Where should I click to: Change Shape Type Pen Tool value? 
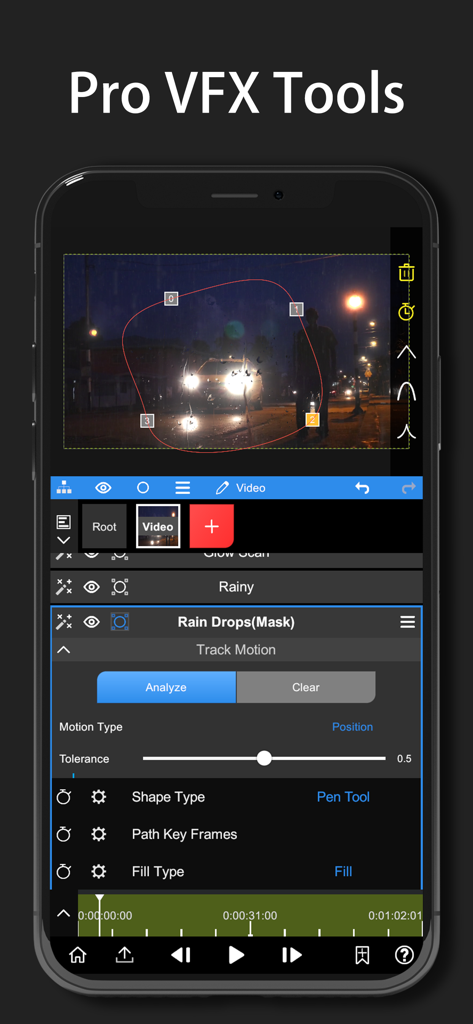[343, 797]
